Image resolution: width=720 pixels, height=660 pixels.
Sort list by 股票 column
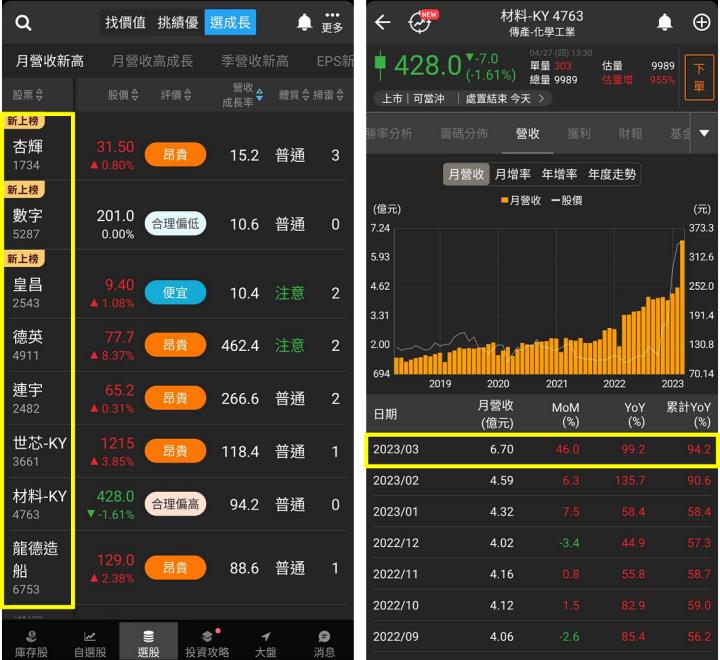point(28,95)
